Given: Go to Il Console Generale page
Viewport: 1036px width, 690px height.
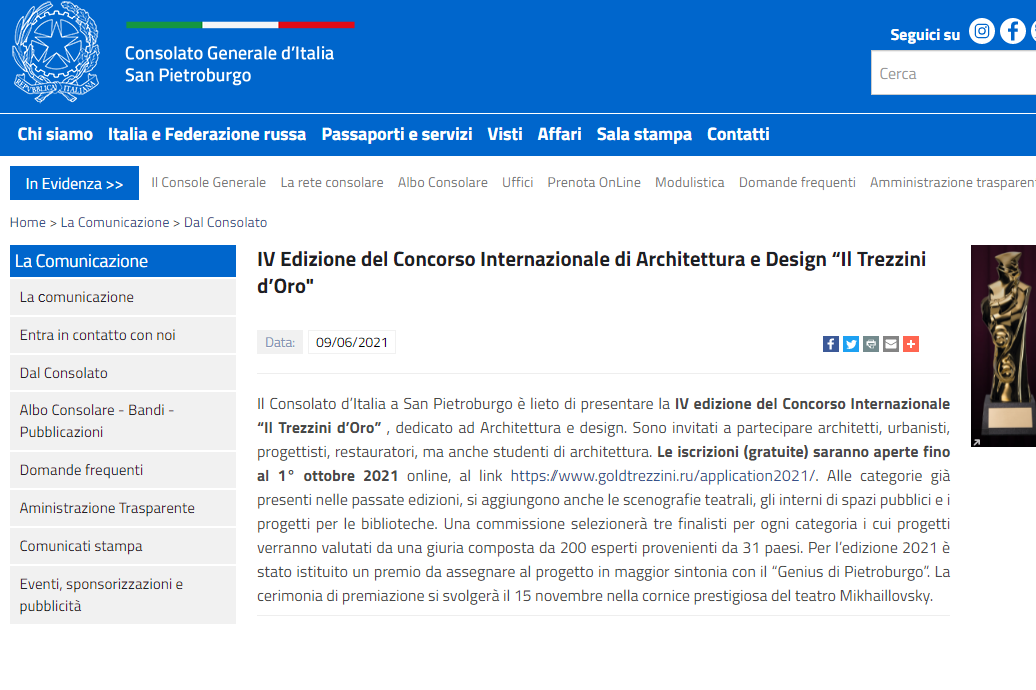Looking at the screenshot, I should (208, 182).
